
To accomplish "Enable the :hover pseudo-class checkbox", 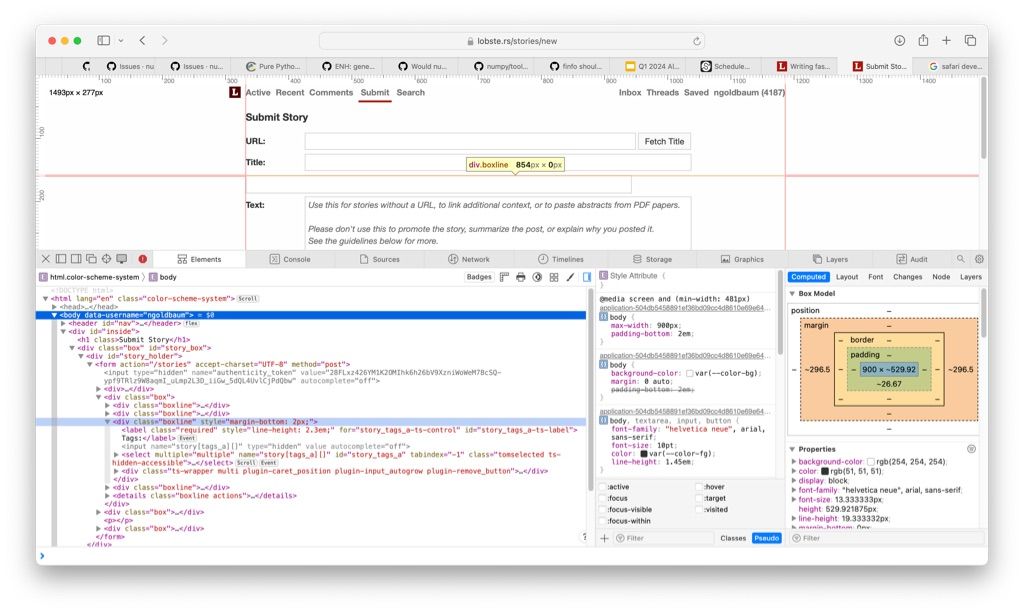I will point(699,487).
